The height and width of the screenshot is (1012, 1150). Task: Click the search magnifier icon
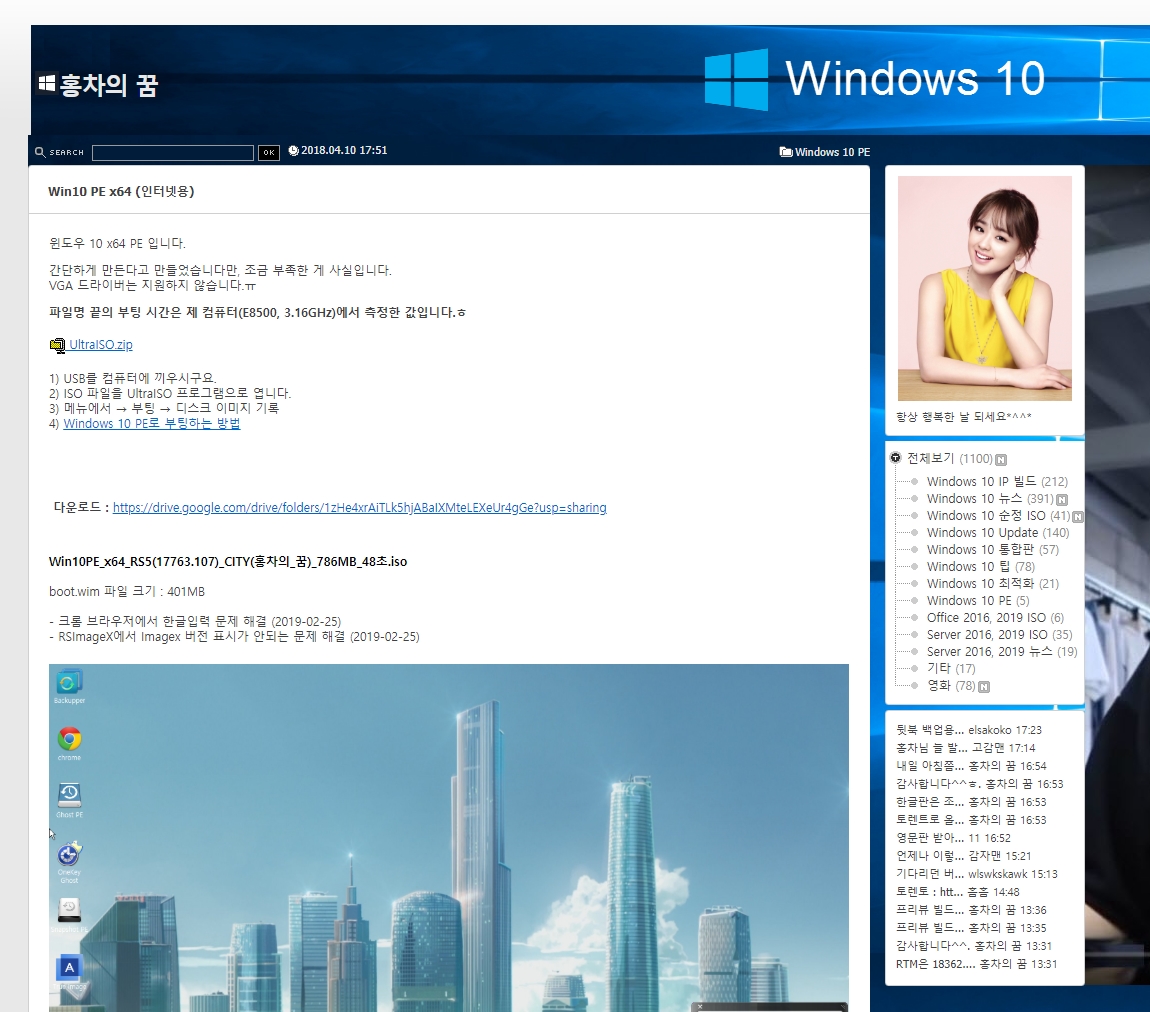tap(40, 152)
